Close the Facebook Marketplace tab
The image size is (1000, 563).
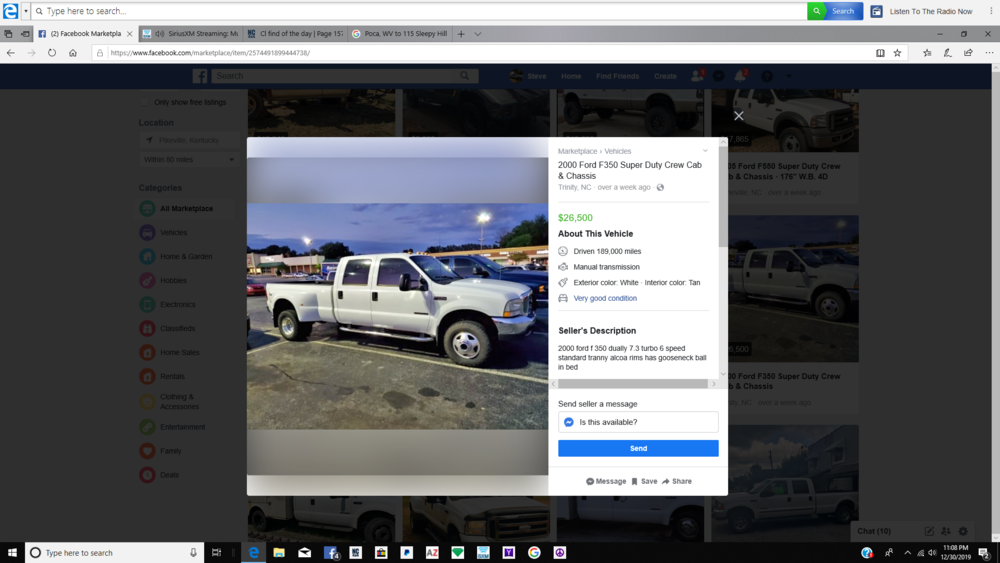pyautogui.click(x=129, y=34)
